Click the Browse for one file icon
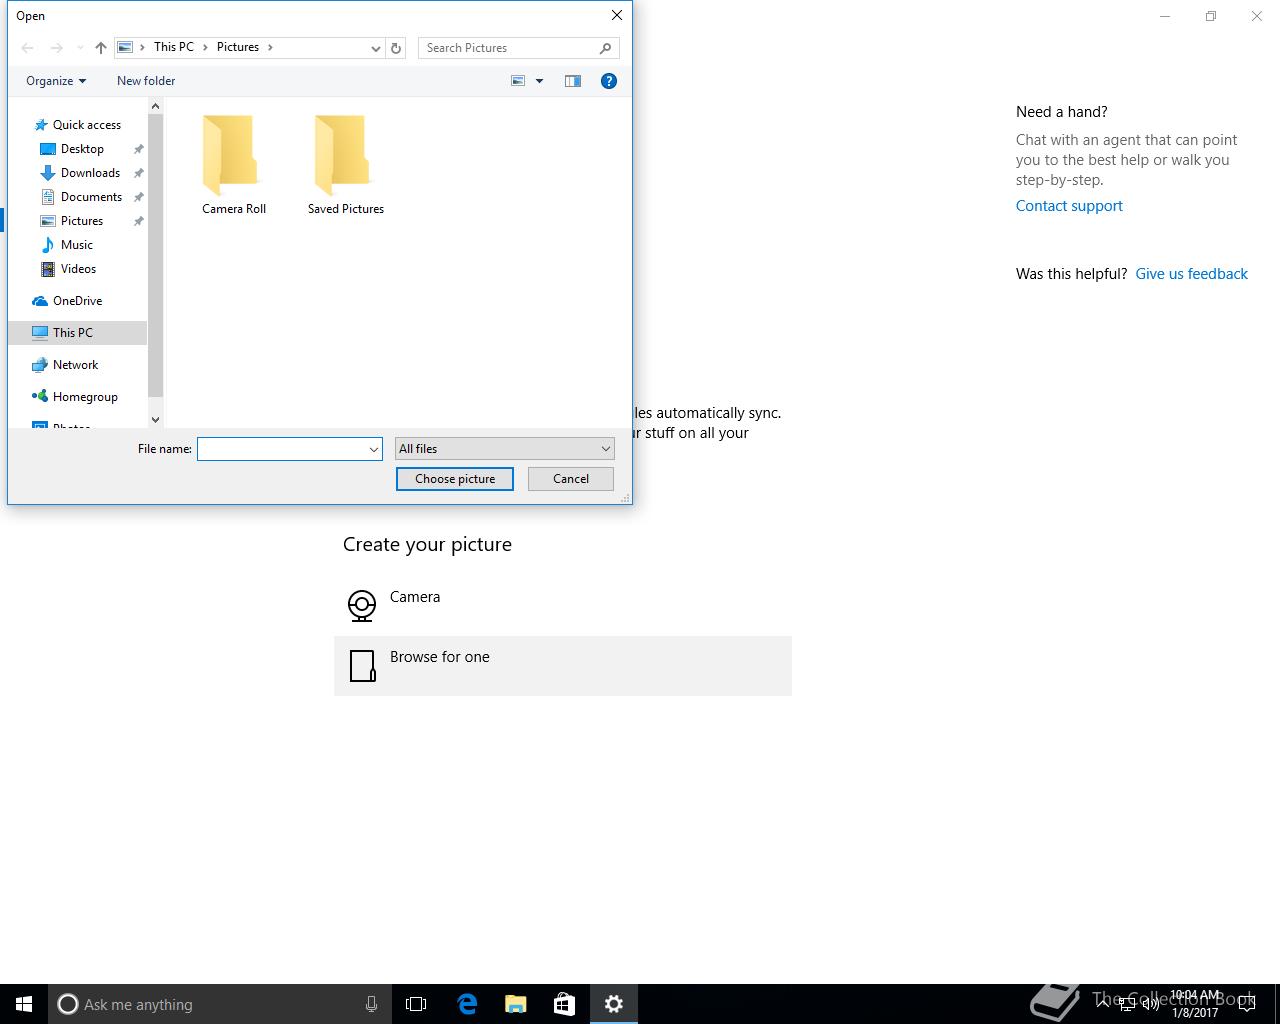The width and height of the screenshot is (1280, 1024). coord(362,666)
